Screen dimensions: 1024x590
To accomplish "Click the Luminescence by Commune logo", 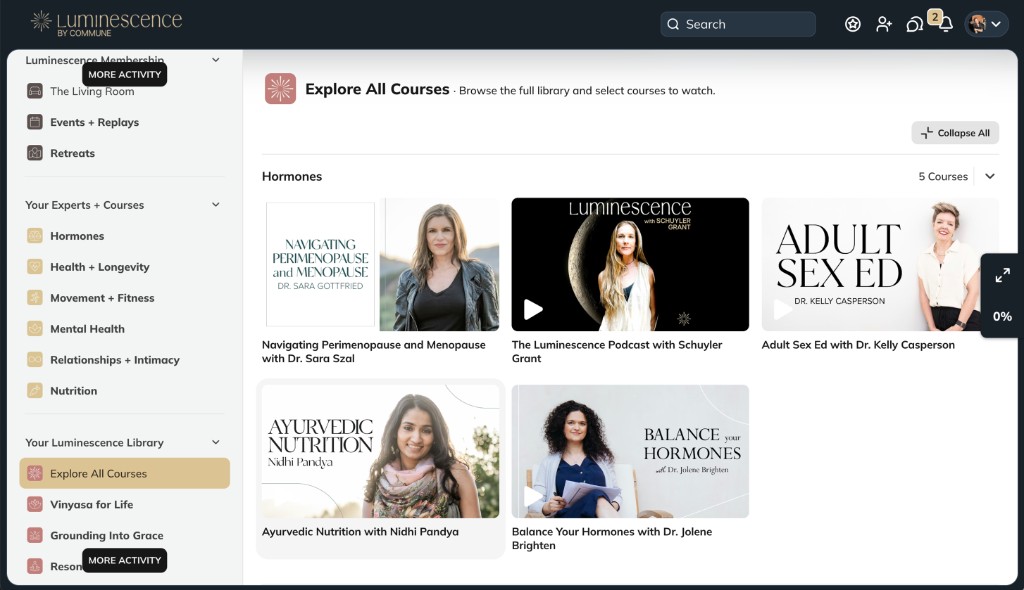I will coord(106,23).
